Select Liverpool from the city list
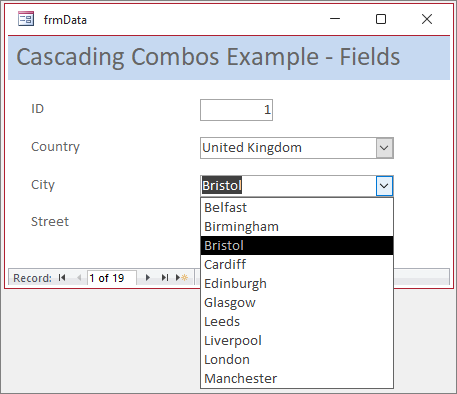This screenshot has height=394, width=457. pos(297,341)
